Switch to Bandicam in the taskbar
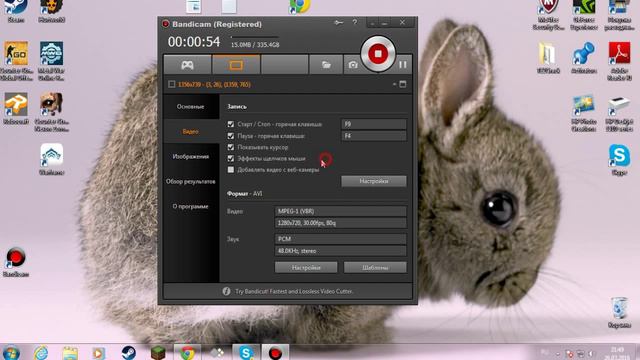The image size is (640, 360). pyautogui.click(x=275, y=353)
